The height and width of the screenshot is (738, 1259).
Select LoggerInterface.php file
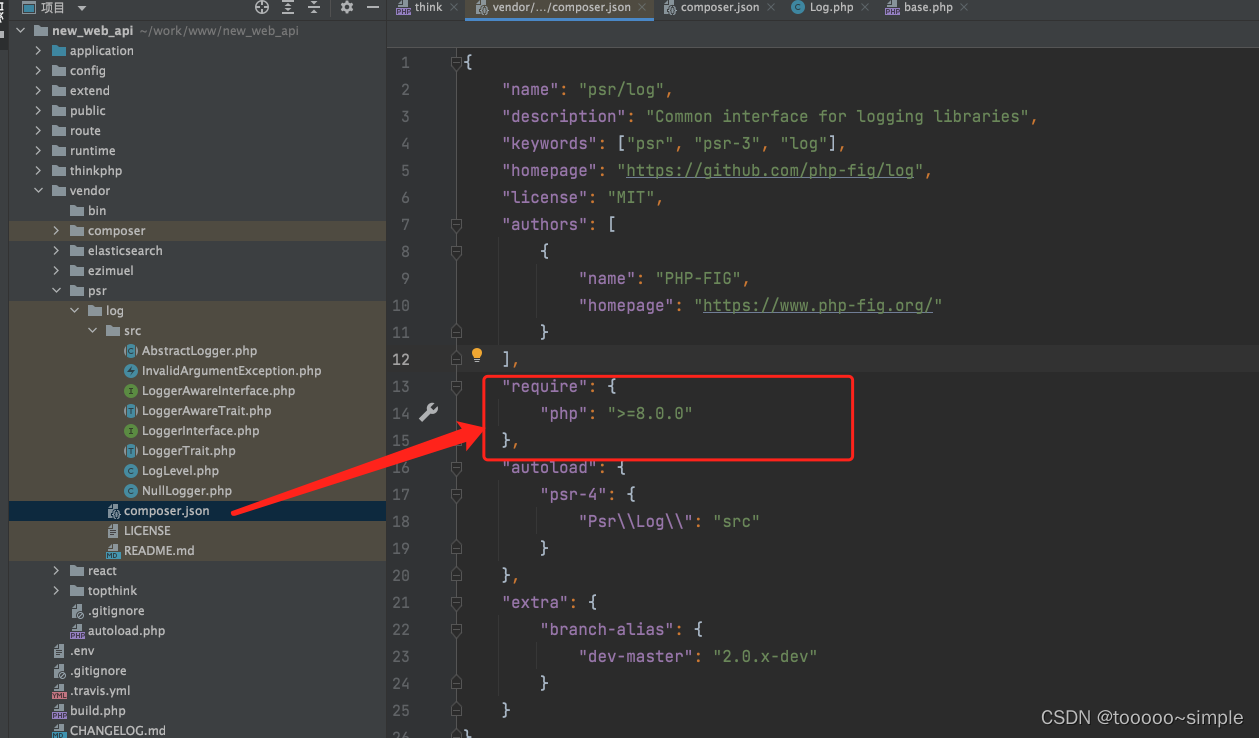pos(200,431)
